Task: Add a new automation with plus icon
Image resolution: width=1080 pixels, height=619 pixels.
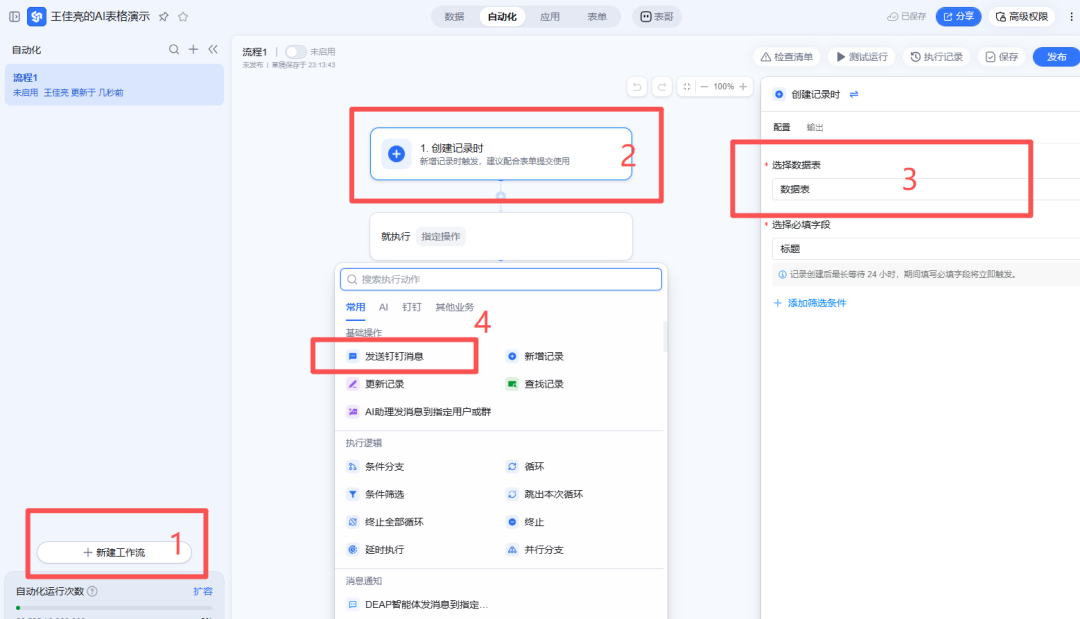Action: point(194,50)
